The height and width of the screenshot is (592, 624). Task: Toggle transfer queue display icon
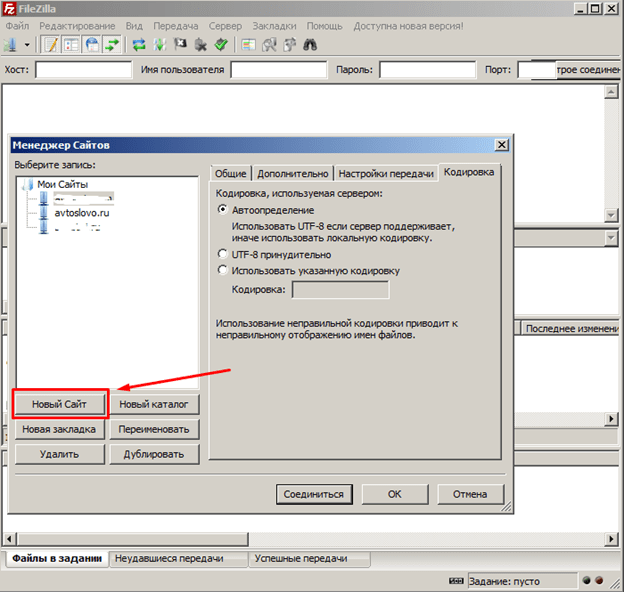(x=112, y=45)
